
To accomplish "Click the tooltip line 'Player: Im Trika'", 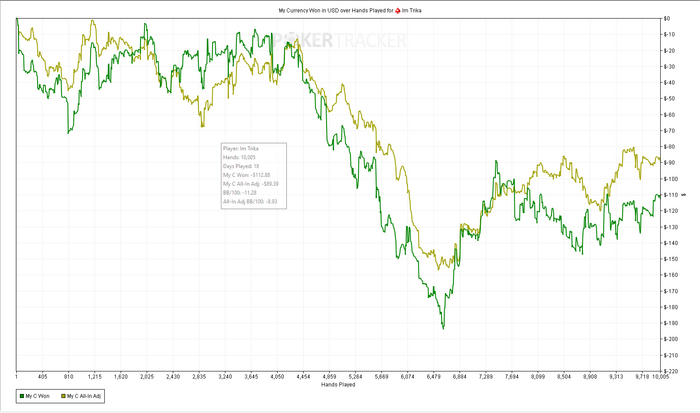I will point(241,148).
